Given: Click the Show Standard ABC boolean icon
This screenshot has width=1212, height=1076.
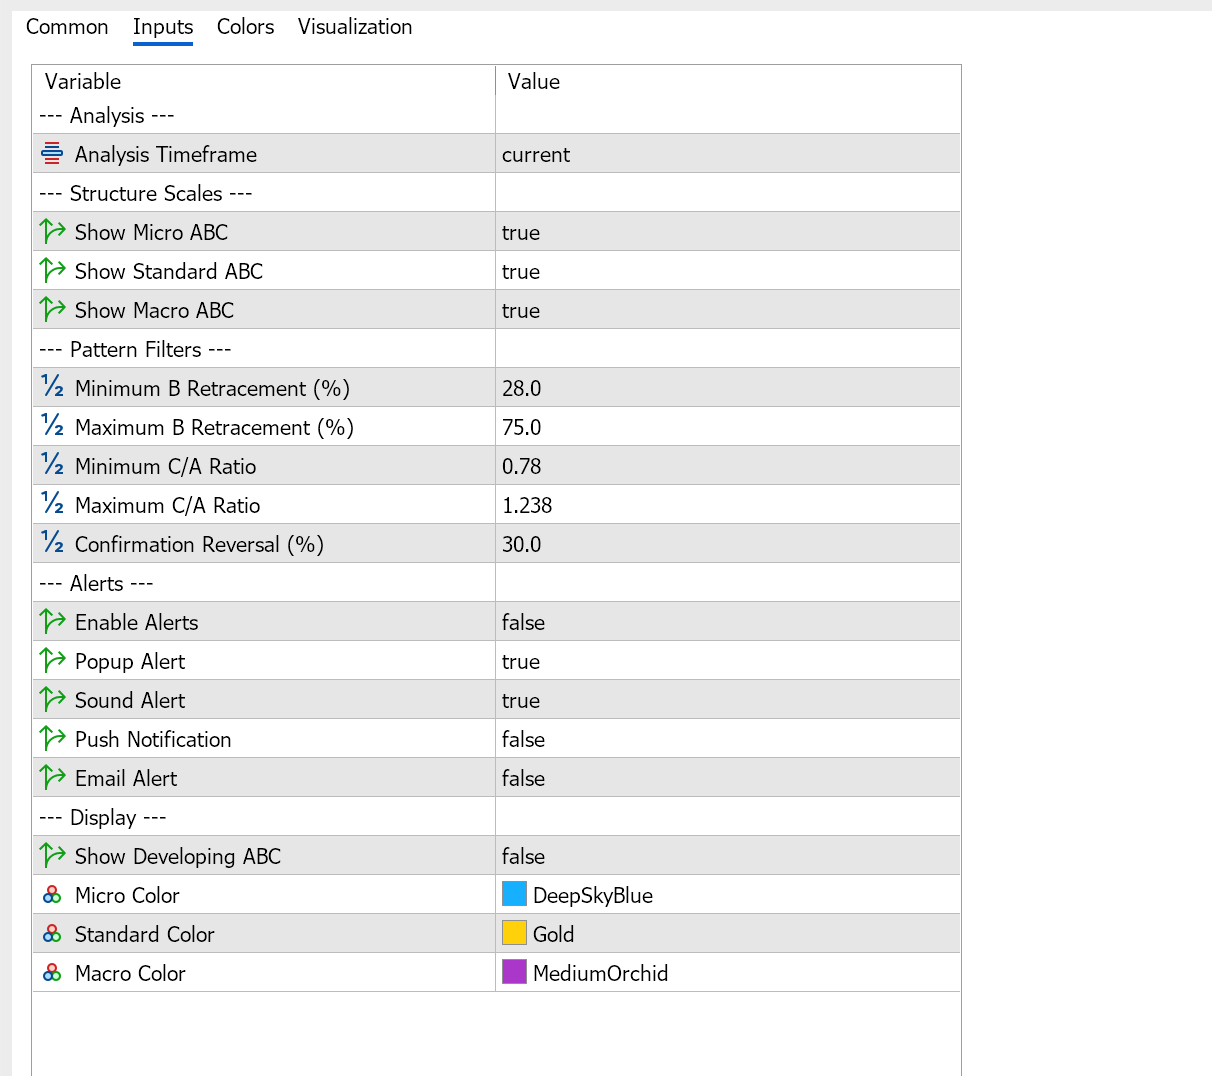Looking at the screenshot, I should coord(52,271).
